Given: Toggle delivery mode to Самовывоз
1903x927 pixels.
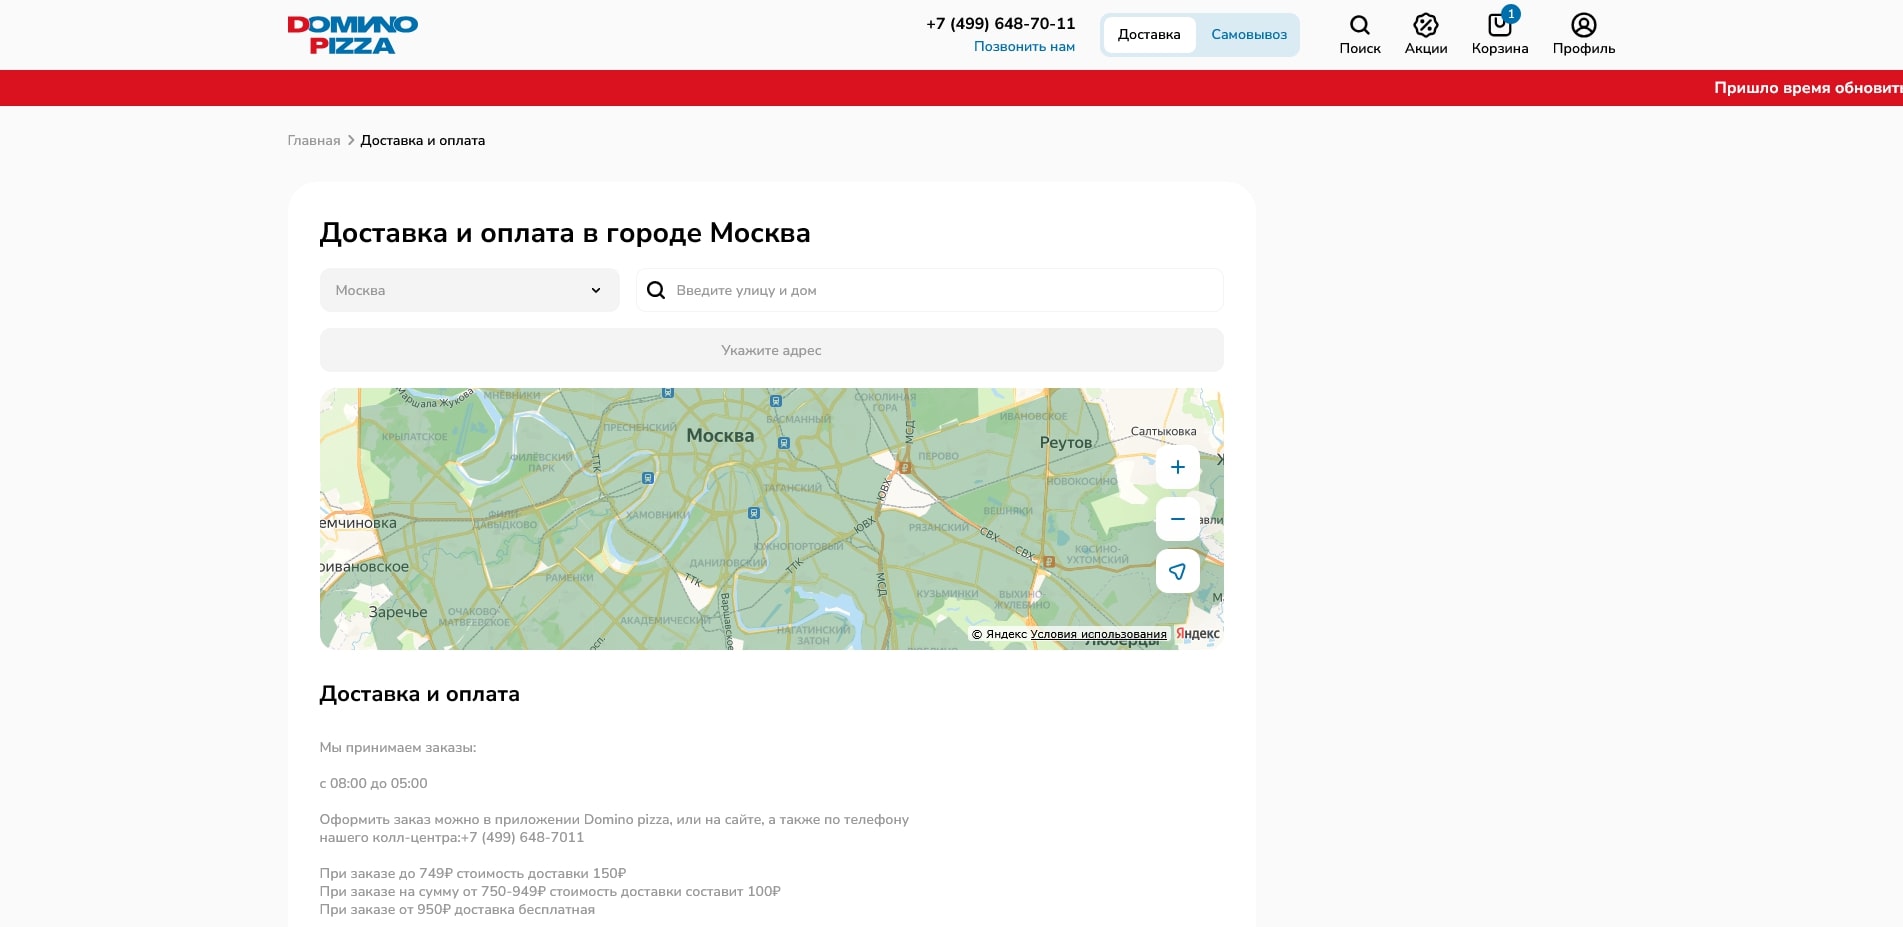Looking at the screenshot, I should (x=1248, y=33).
